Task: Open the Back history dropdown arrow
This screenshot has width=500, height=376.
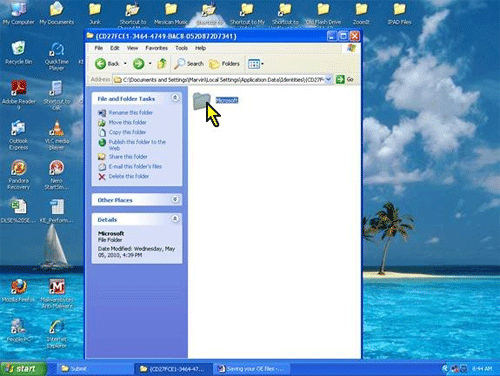Action: tap(125, 63)
